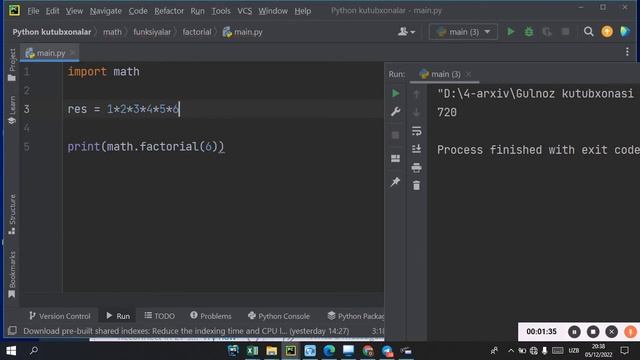Image resolution: width=640 pixels, height=360 pixels.
Task: Toggle Scroll to End in Run console
Action: coord(416,149)
